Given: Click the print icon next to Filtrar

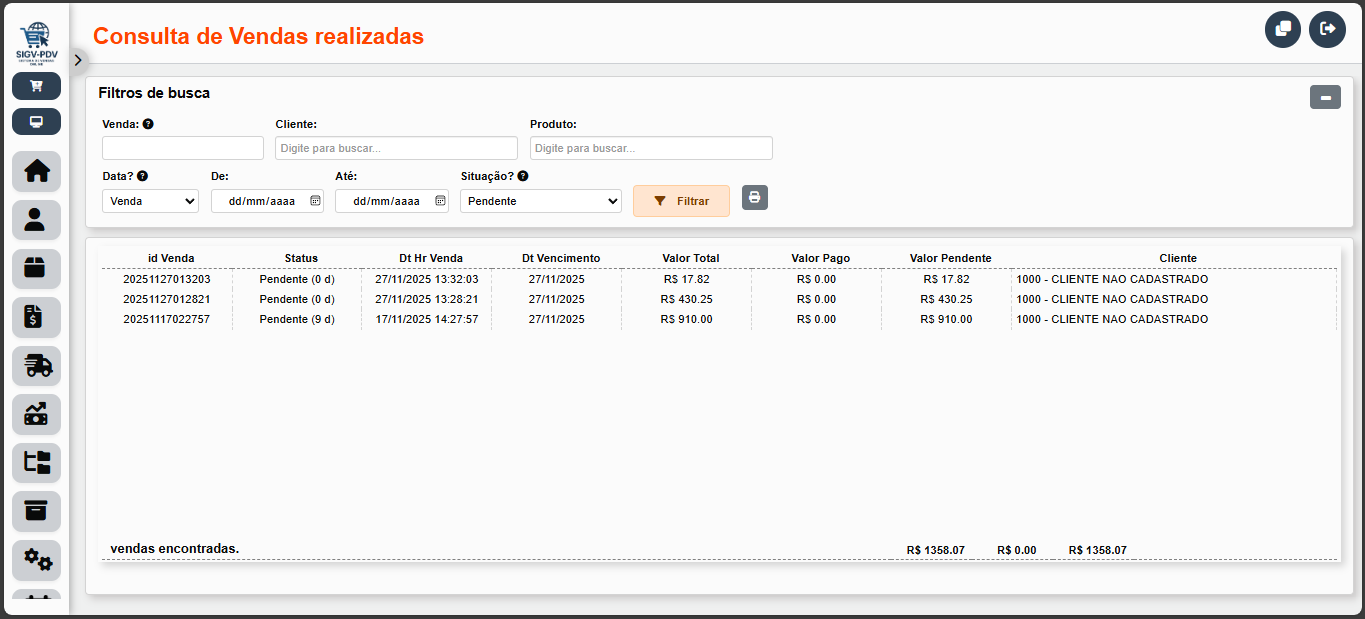Looking at the screenshot, I should pos(755,198).
